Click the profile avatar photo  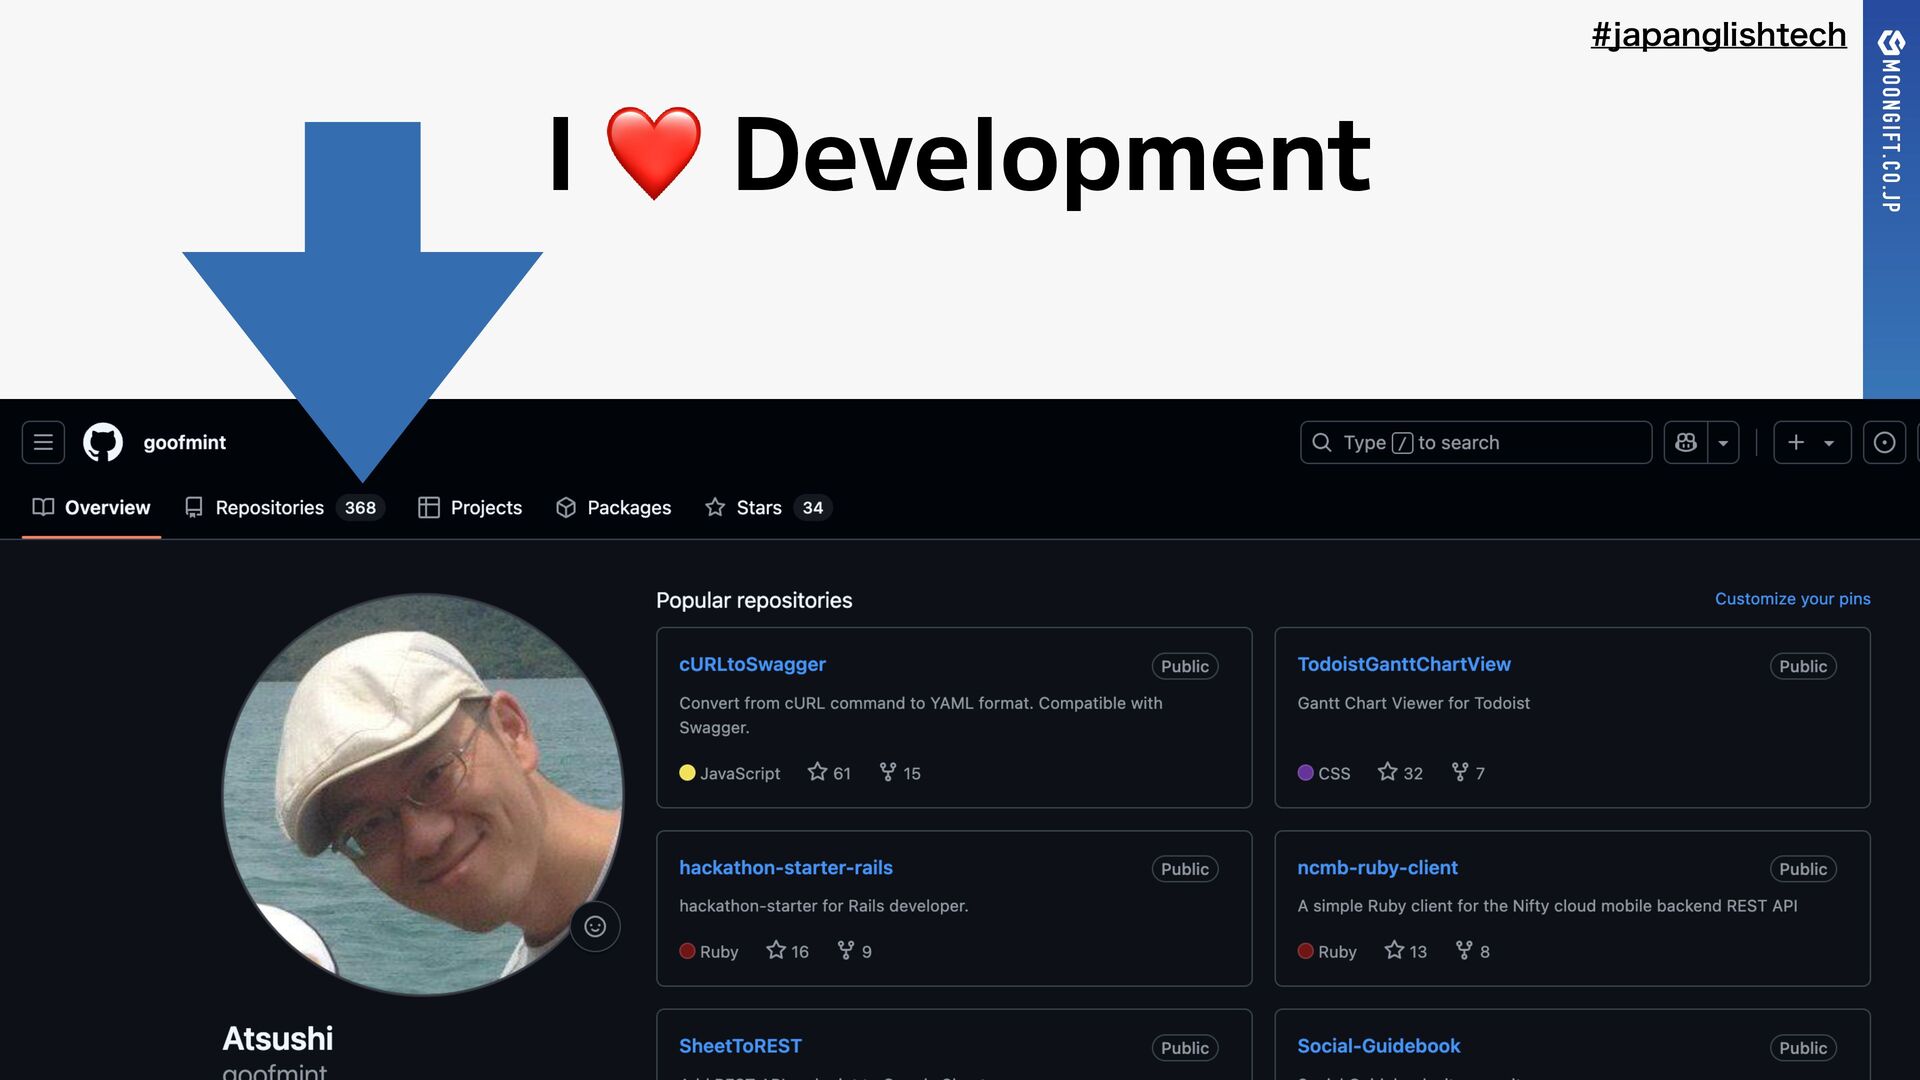pyautogui.click(x=422, y=795)
